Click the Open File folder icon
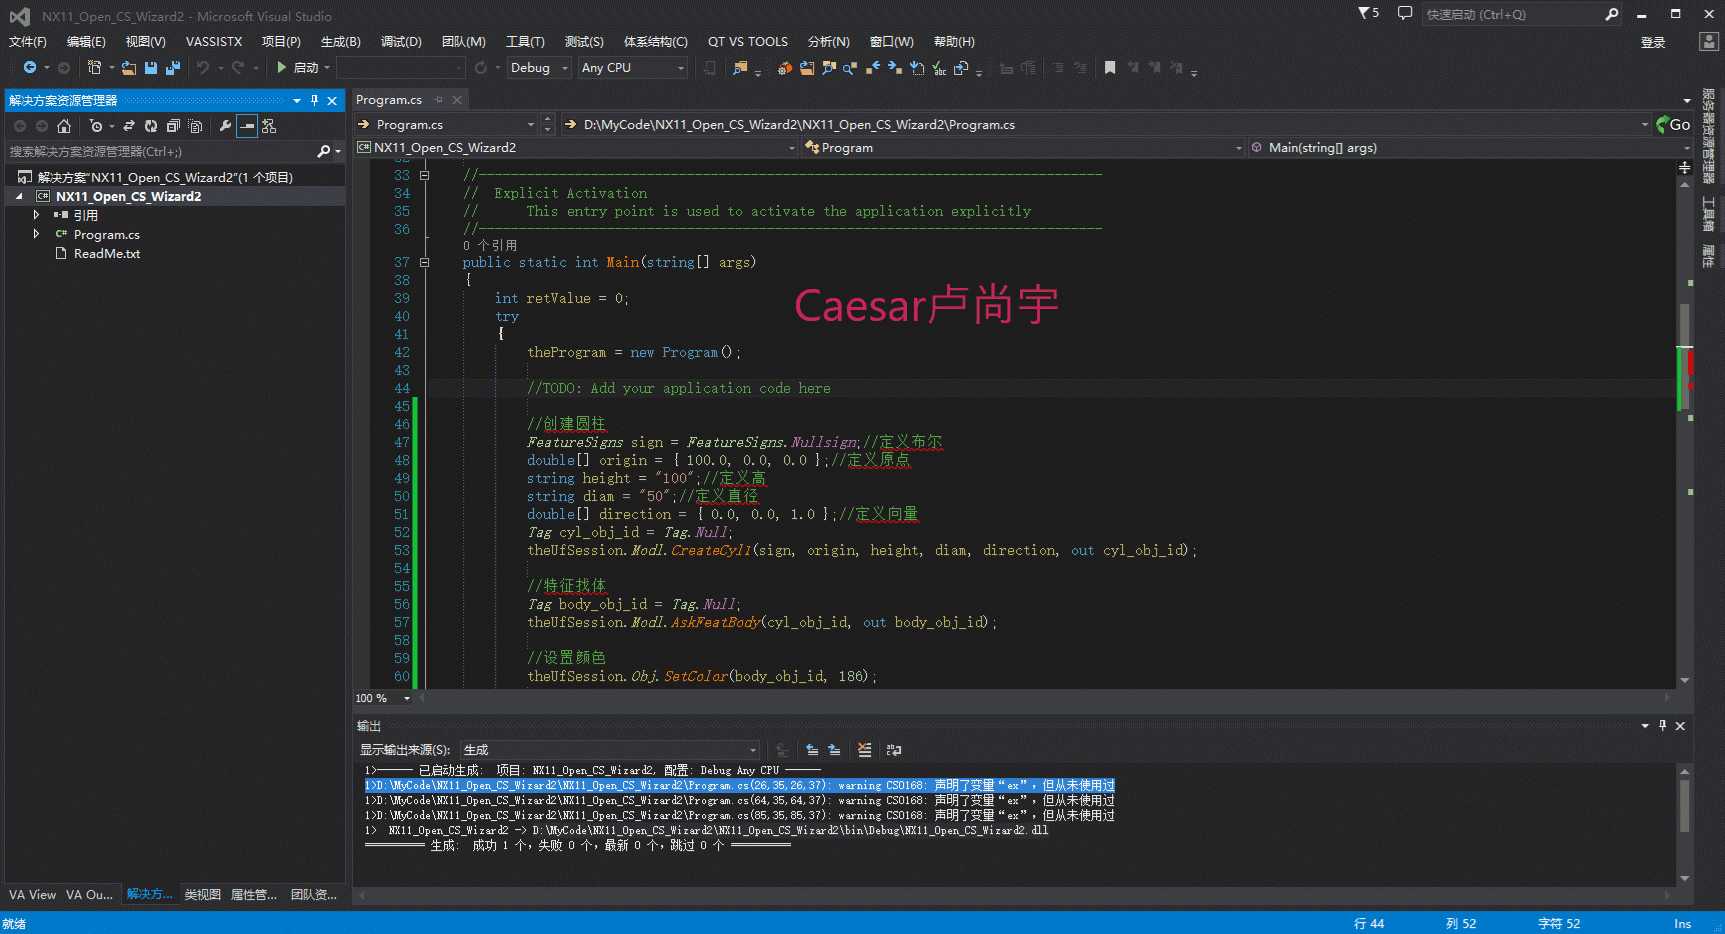Screen dimensions: 1725x934 (x=129, y=68)
